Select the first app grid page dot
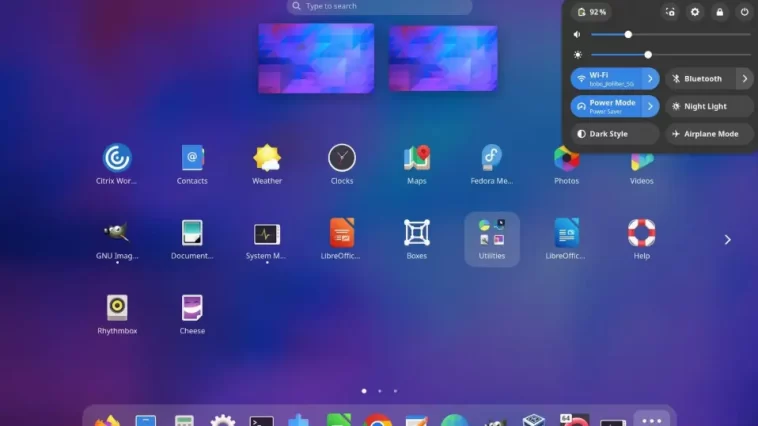The height and width of the screenshot is (426, 758). (364, 391)
